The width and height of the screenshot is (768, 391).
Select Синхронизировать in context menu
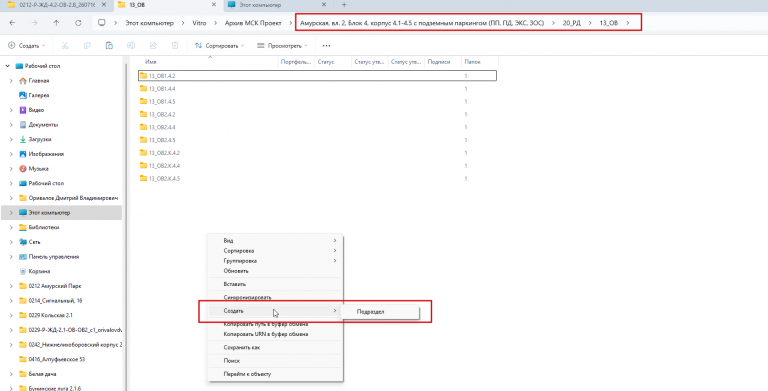[x=247, y=297]
